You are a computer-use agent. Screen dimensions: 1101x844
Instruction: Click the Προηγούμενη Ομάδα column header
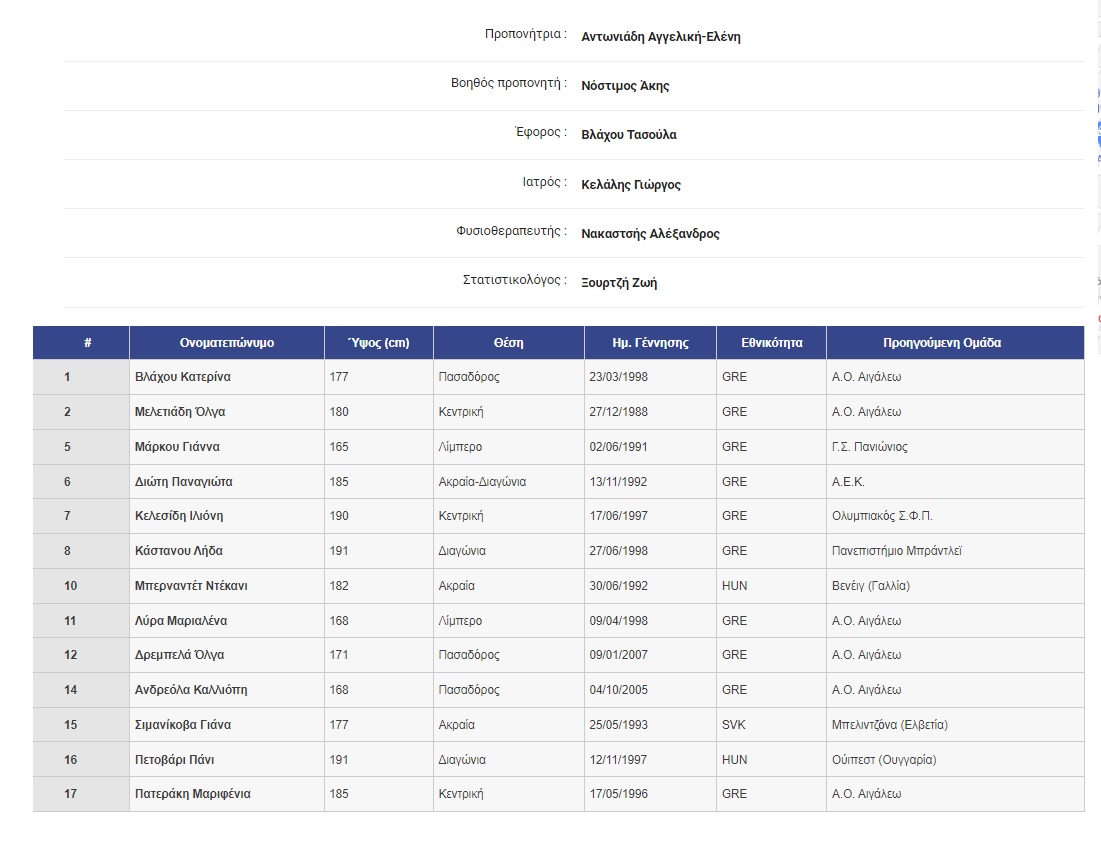pos(954,342)
